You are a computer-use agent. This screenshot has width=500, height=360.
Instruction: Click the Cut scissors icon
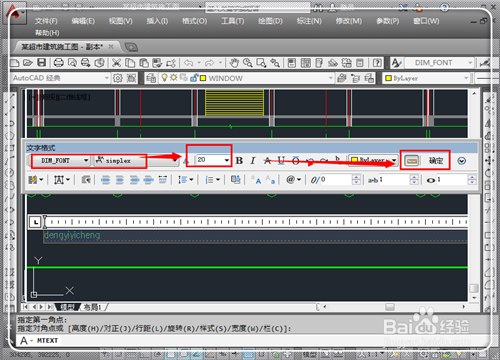(x=116, y=63)
